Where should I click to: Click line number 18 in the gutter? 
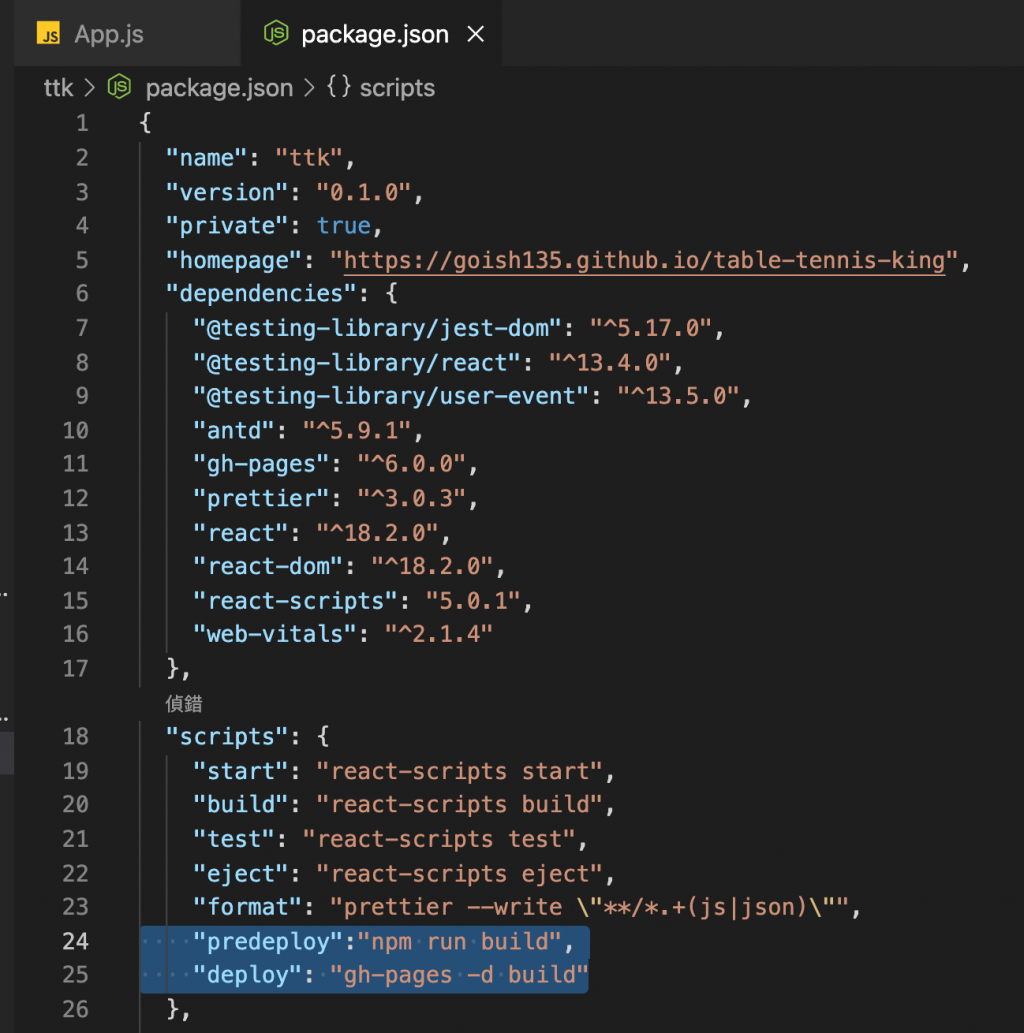[x=76, y=737]
